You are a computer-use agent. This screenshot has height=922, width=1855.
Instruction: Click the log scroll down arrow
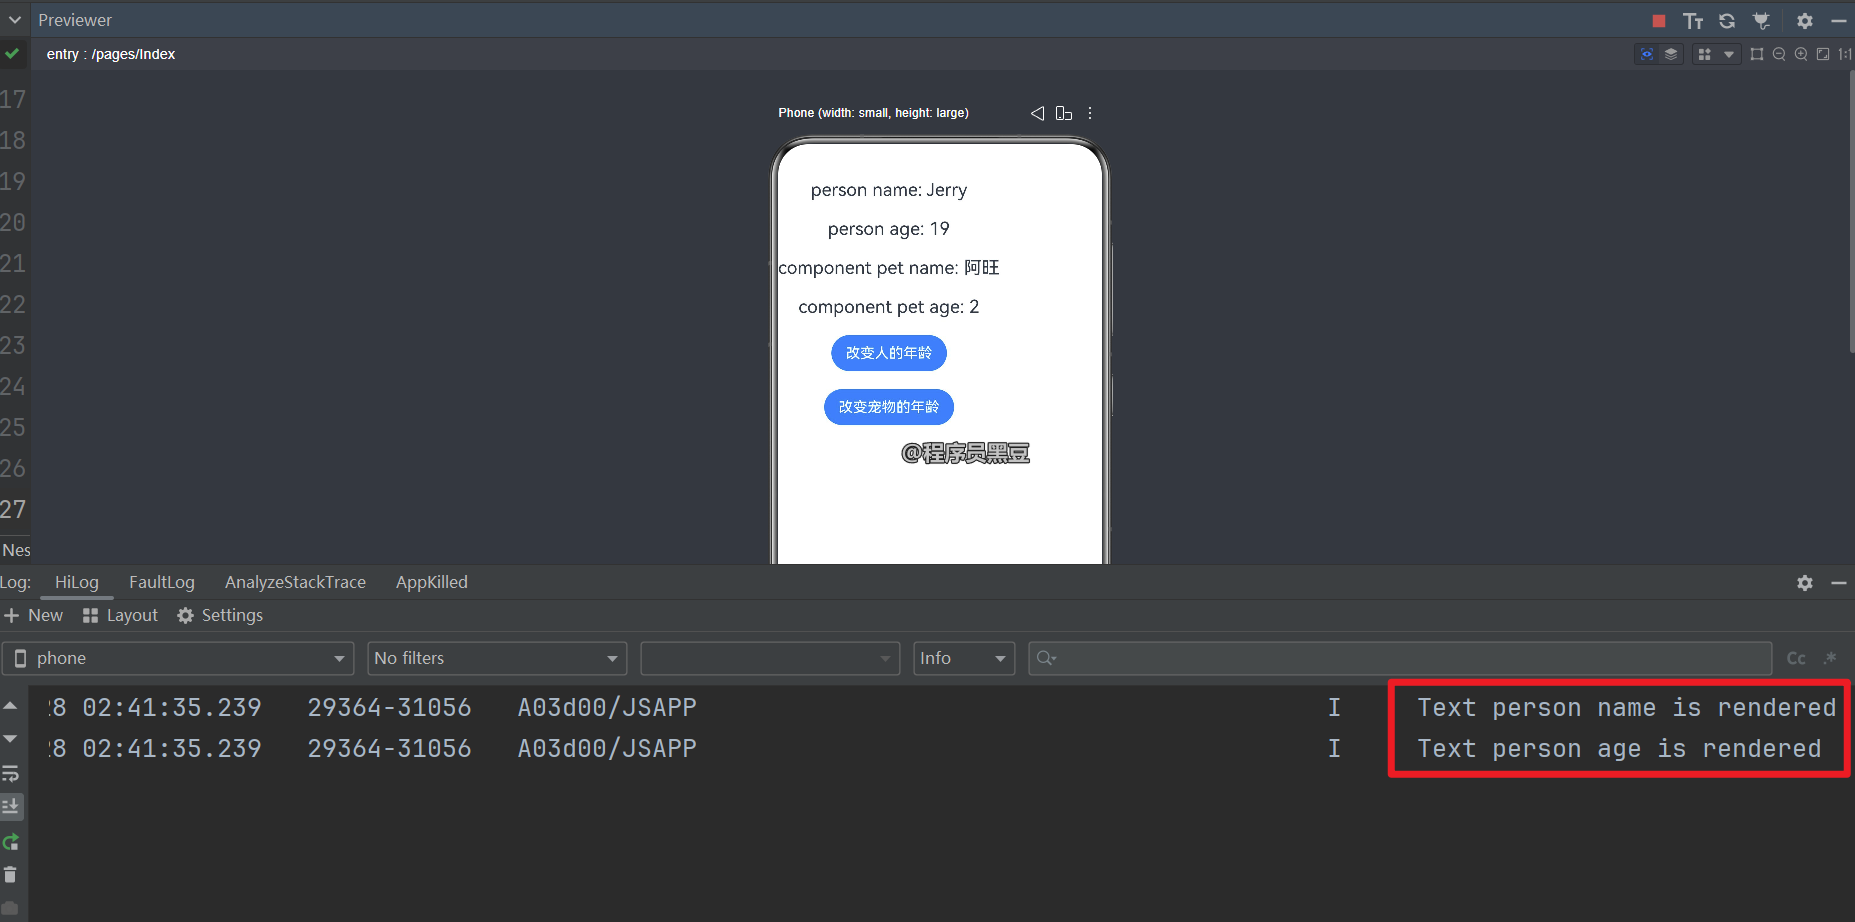click(x=11, y=739)
